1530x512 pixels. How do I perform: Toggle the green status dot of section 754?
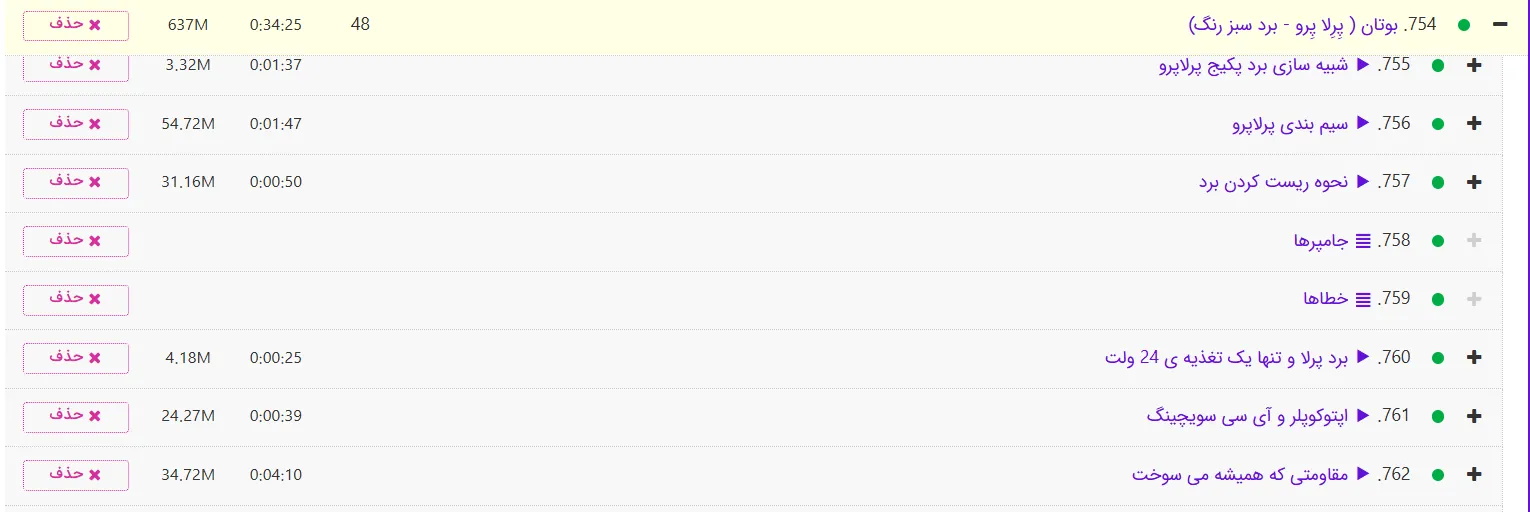click(1464, 26)
